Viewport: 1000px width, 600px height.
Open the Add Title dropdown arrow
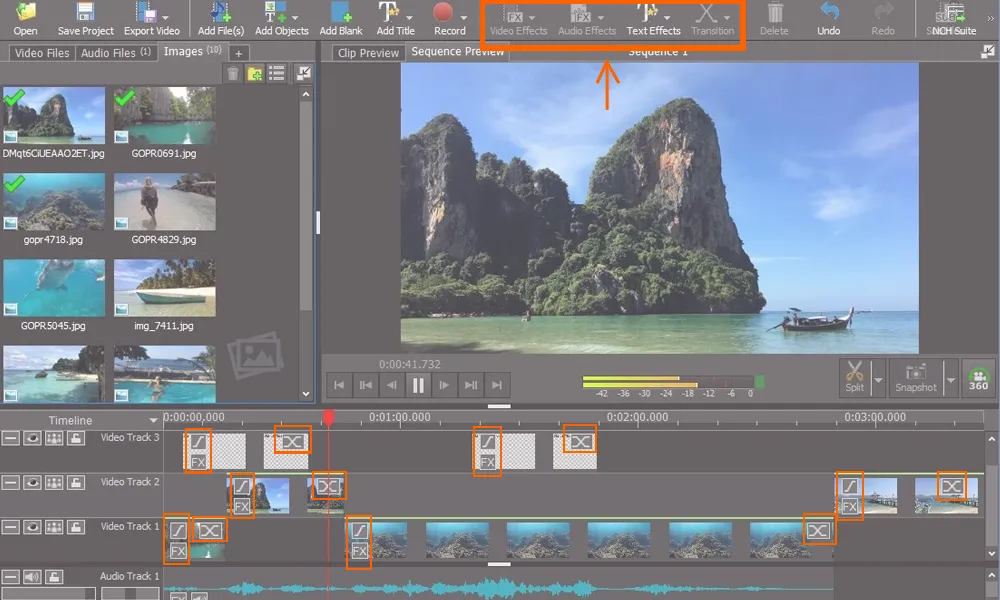coord(409,18)
